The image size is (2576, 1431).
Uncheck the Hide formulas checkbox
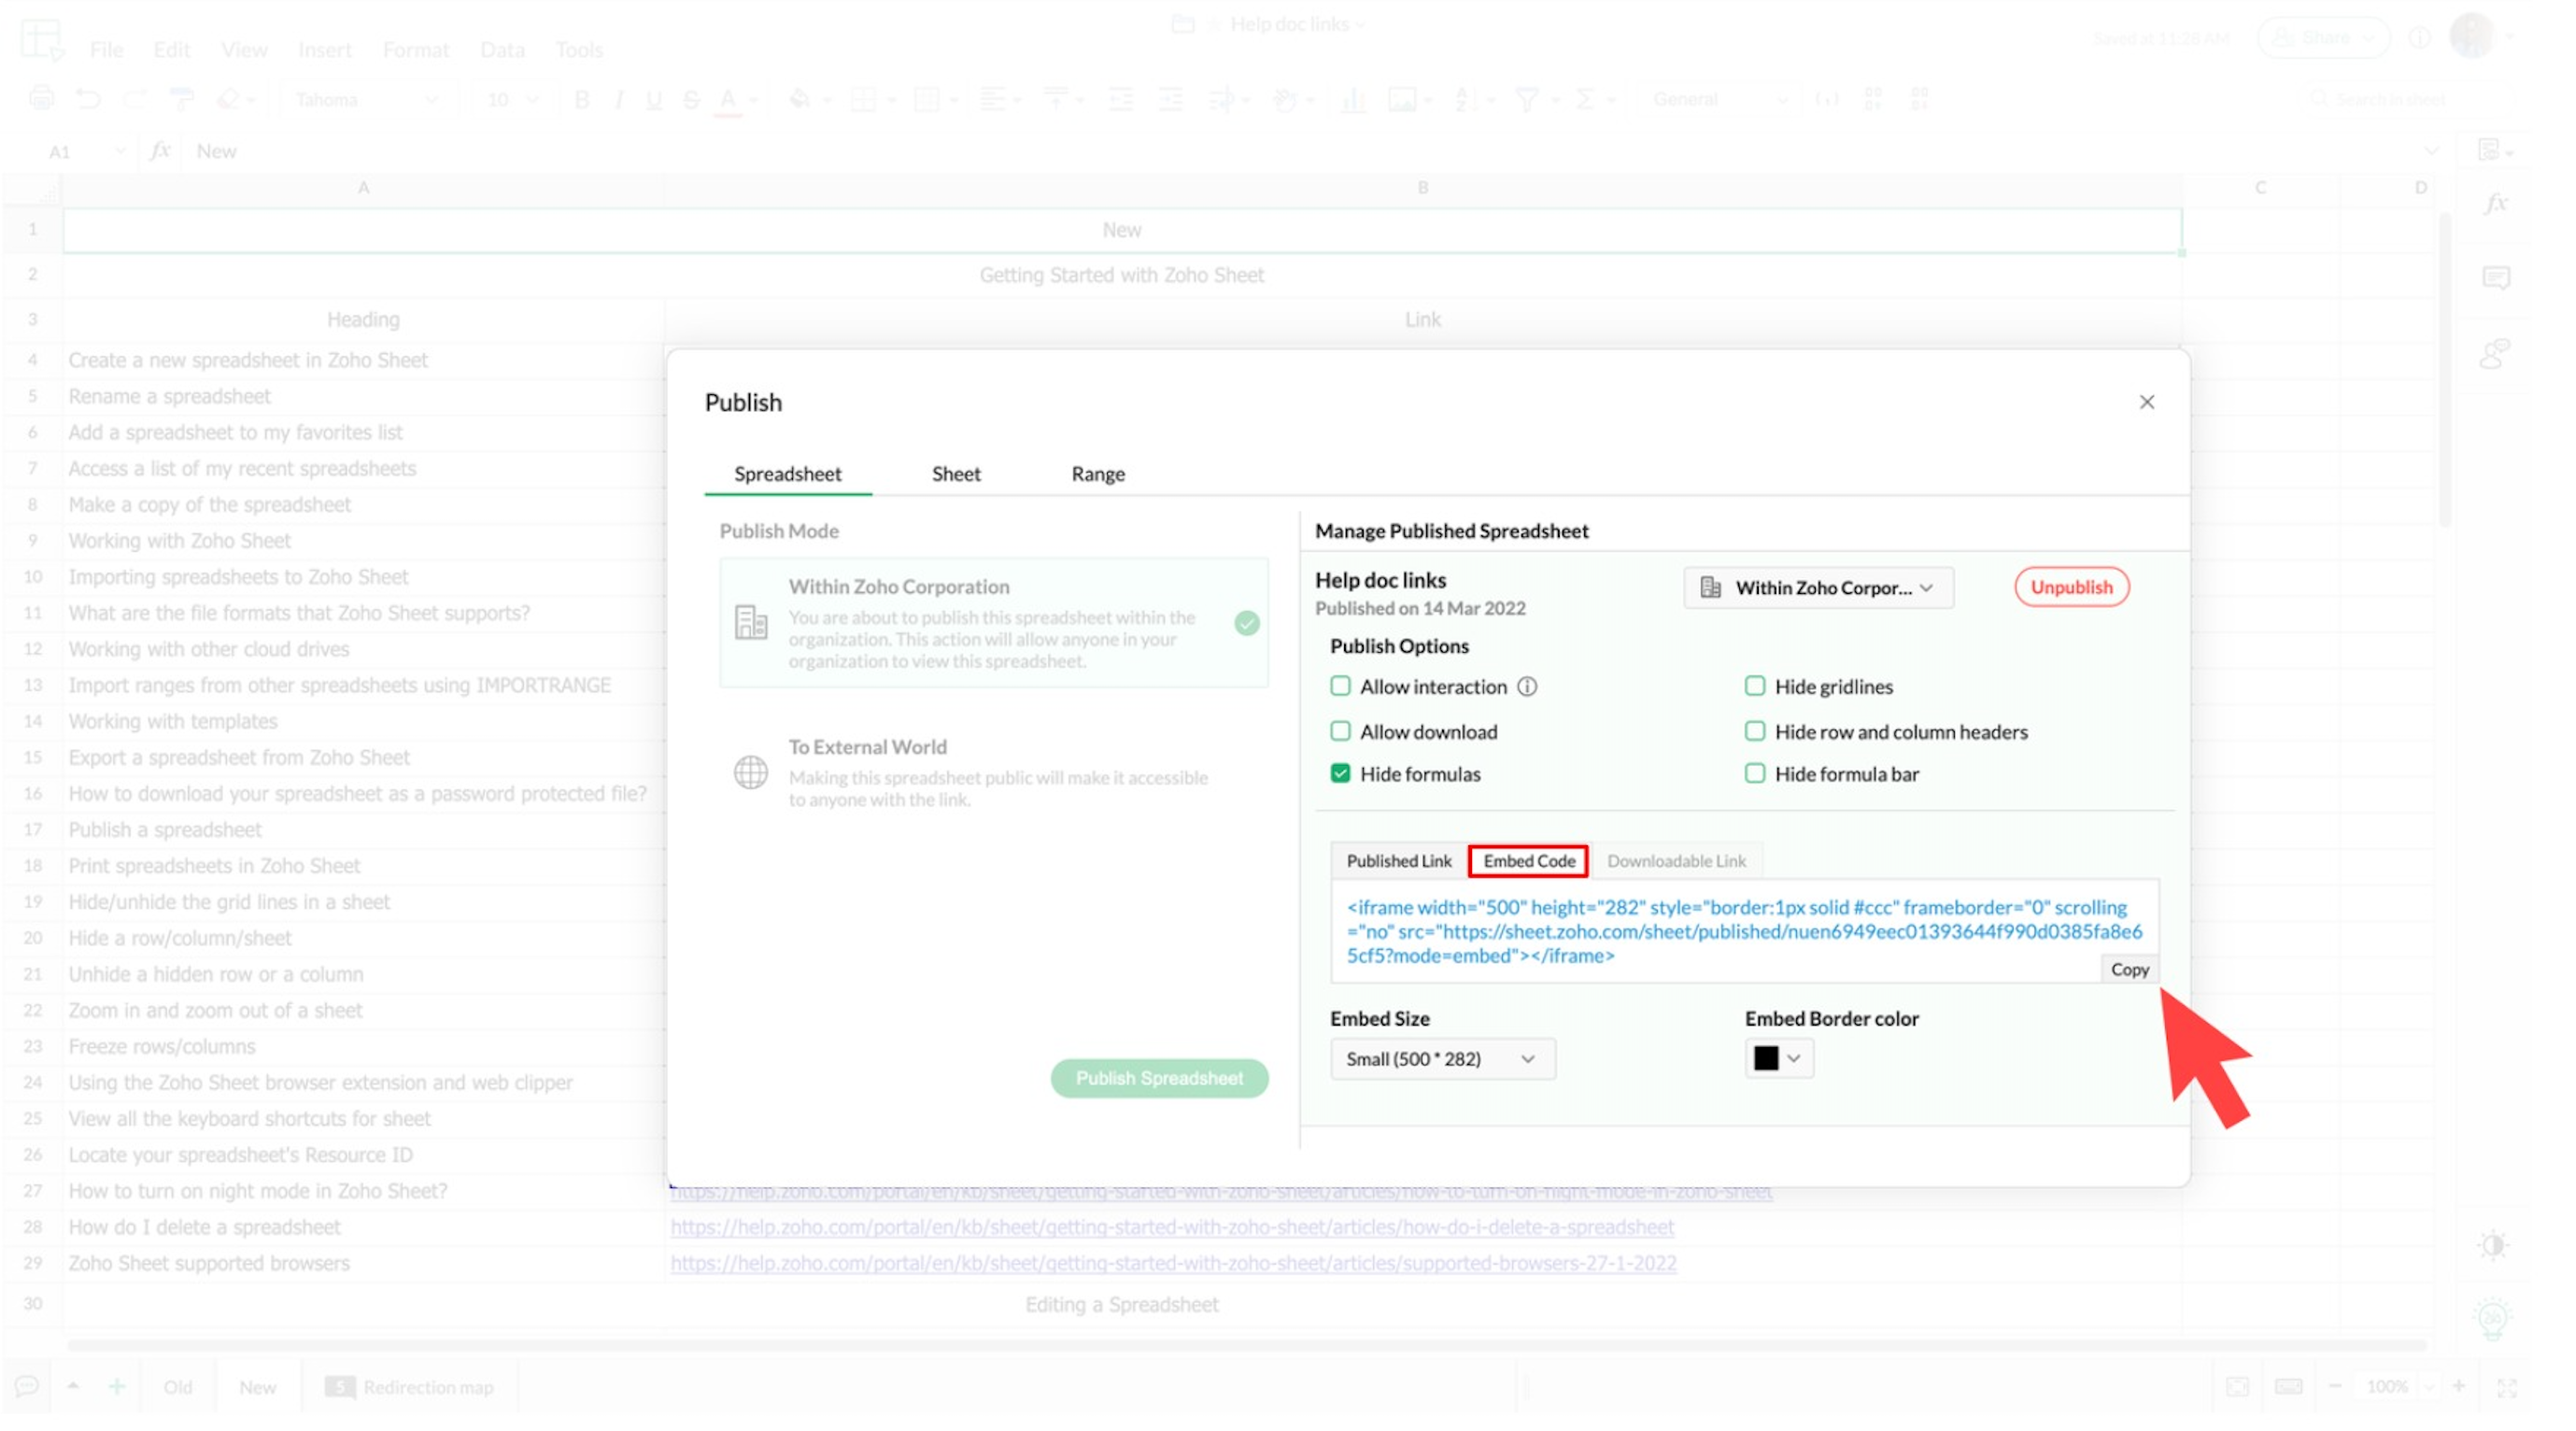1340,773
